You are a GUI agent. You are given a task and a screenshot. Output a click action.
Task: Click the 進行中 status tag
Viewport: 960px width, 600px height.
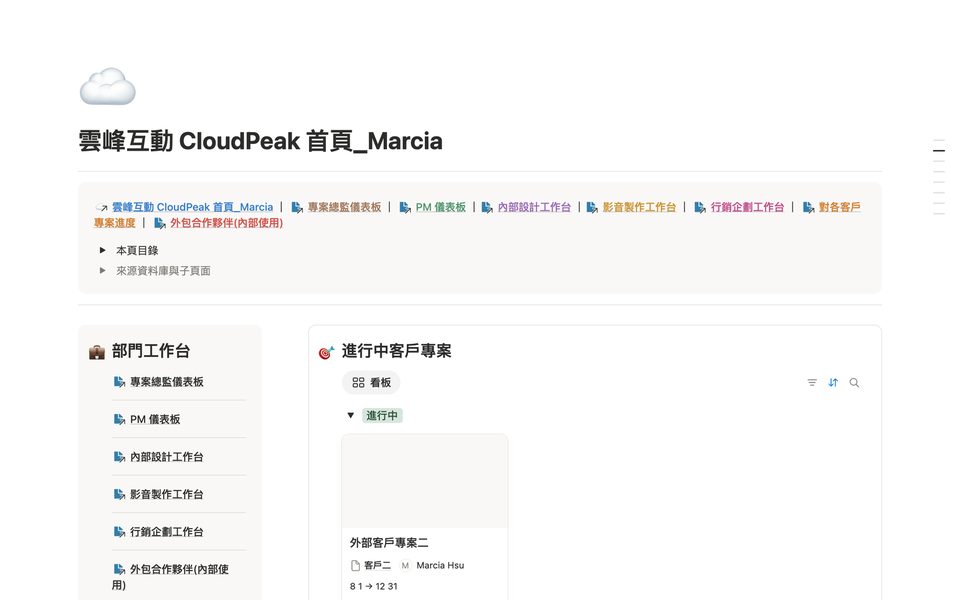[x=382, y=416]
